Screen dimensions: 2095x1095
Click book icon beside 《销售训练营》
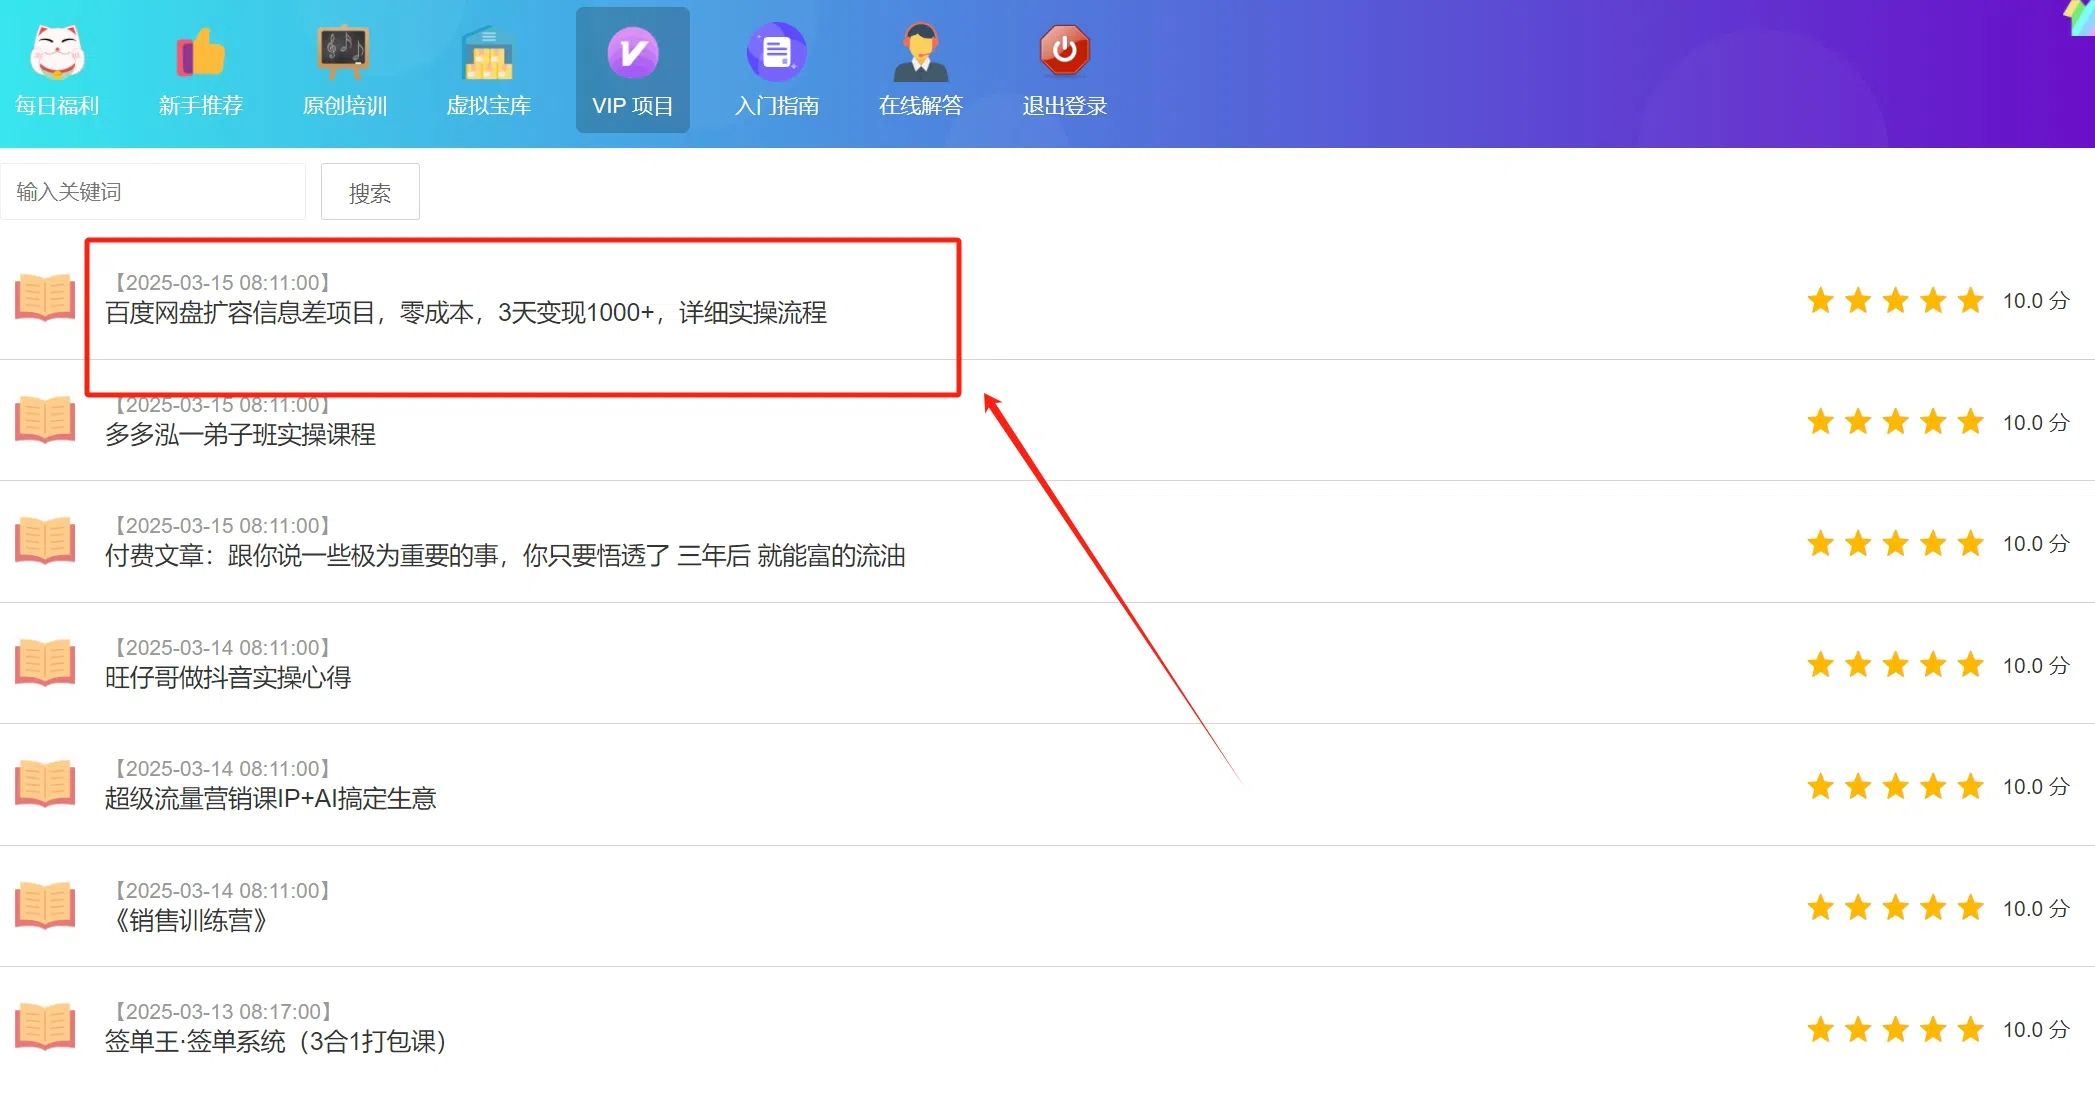coord(45,905)
